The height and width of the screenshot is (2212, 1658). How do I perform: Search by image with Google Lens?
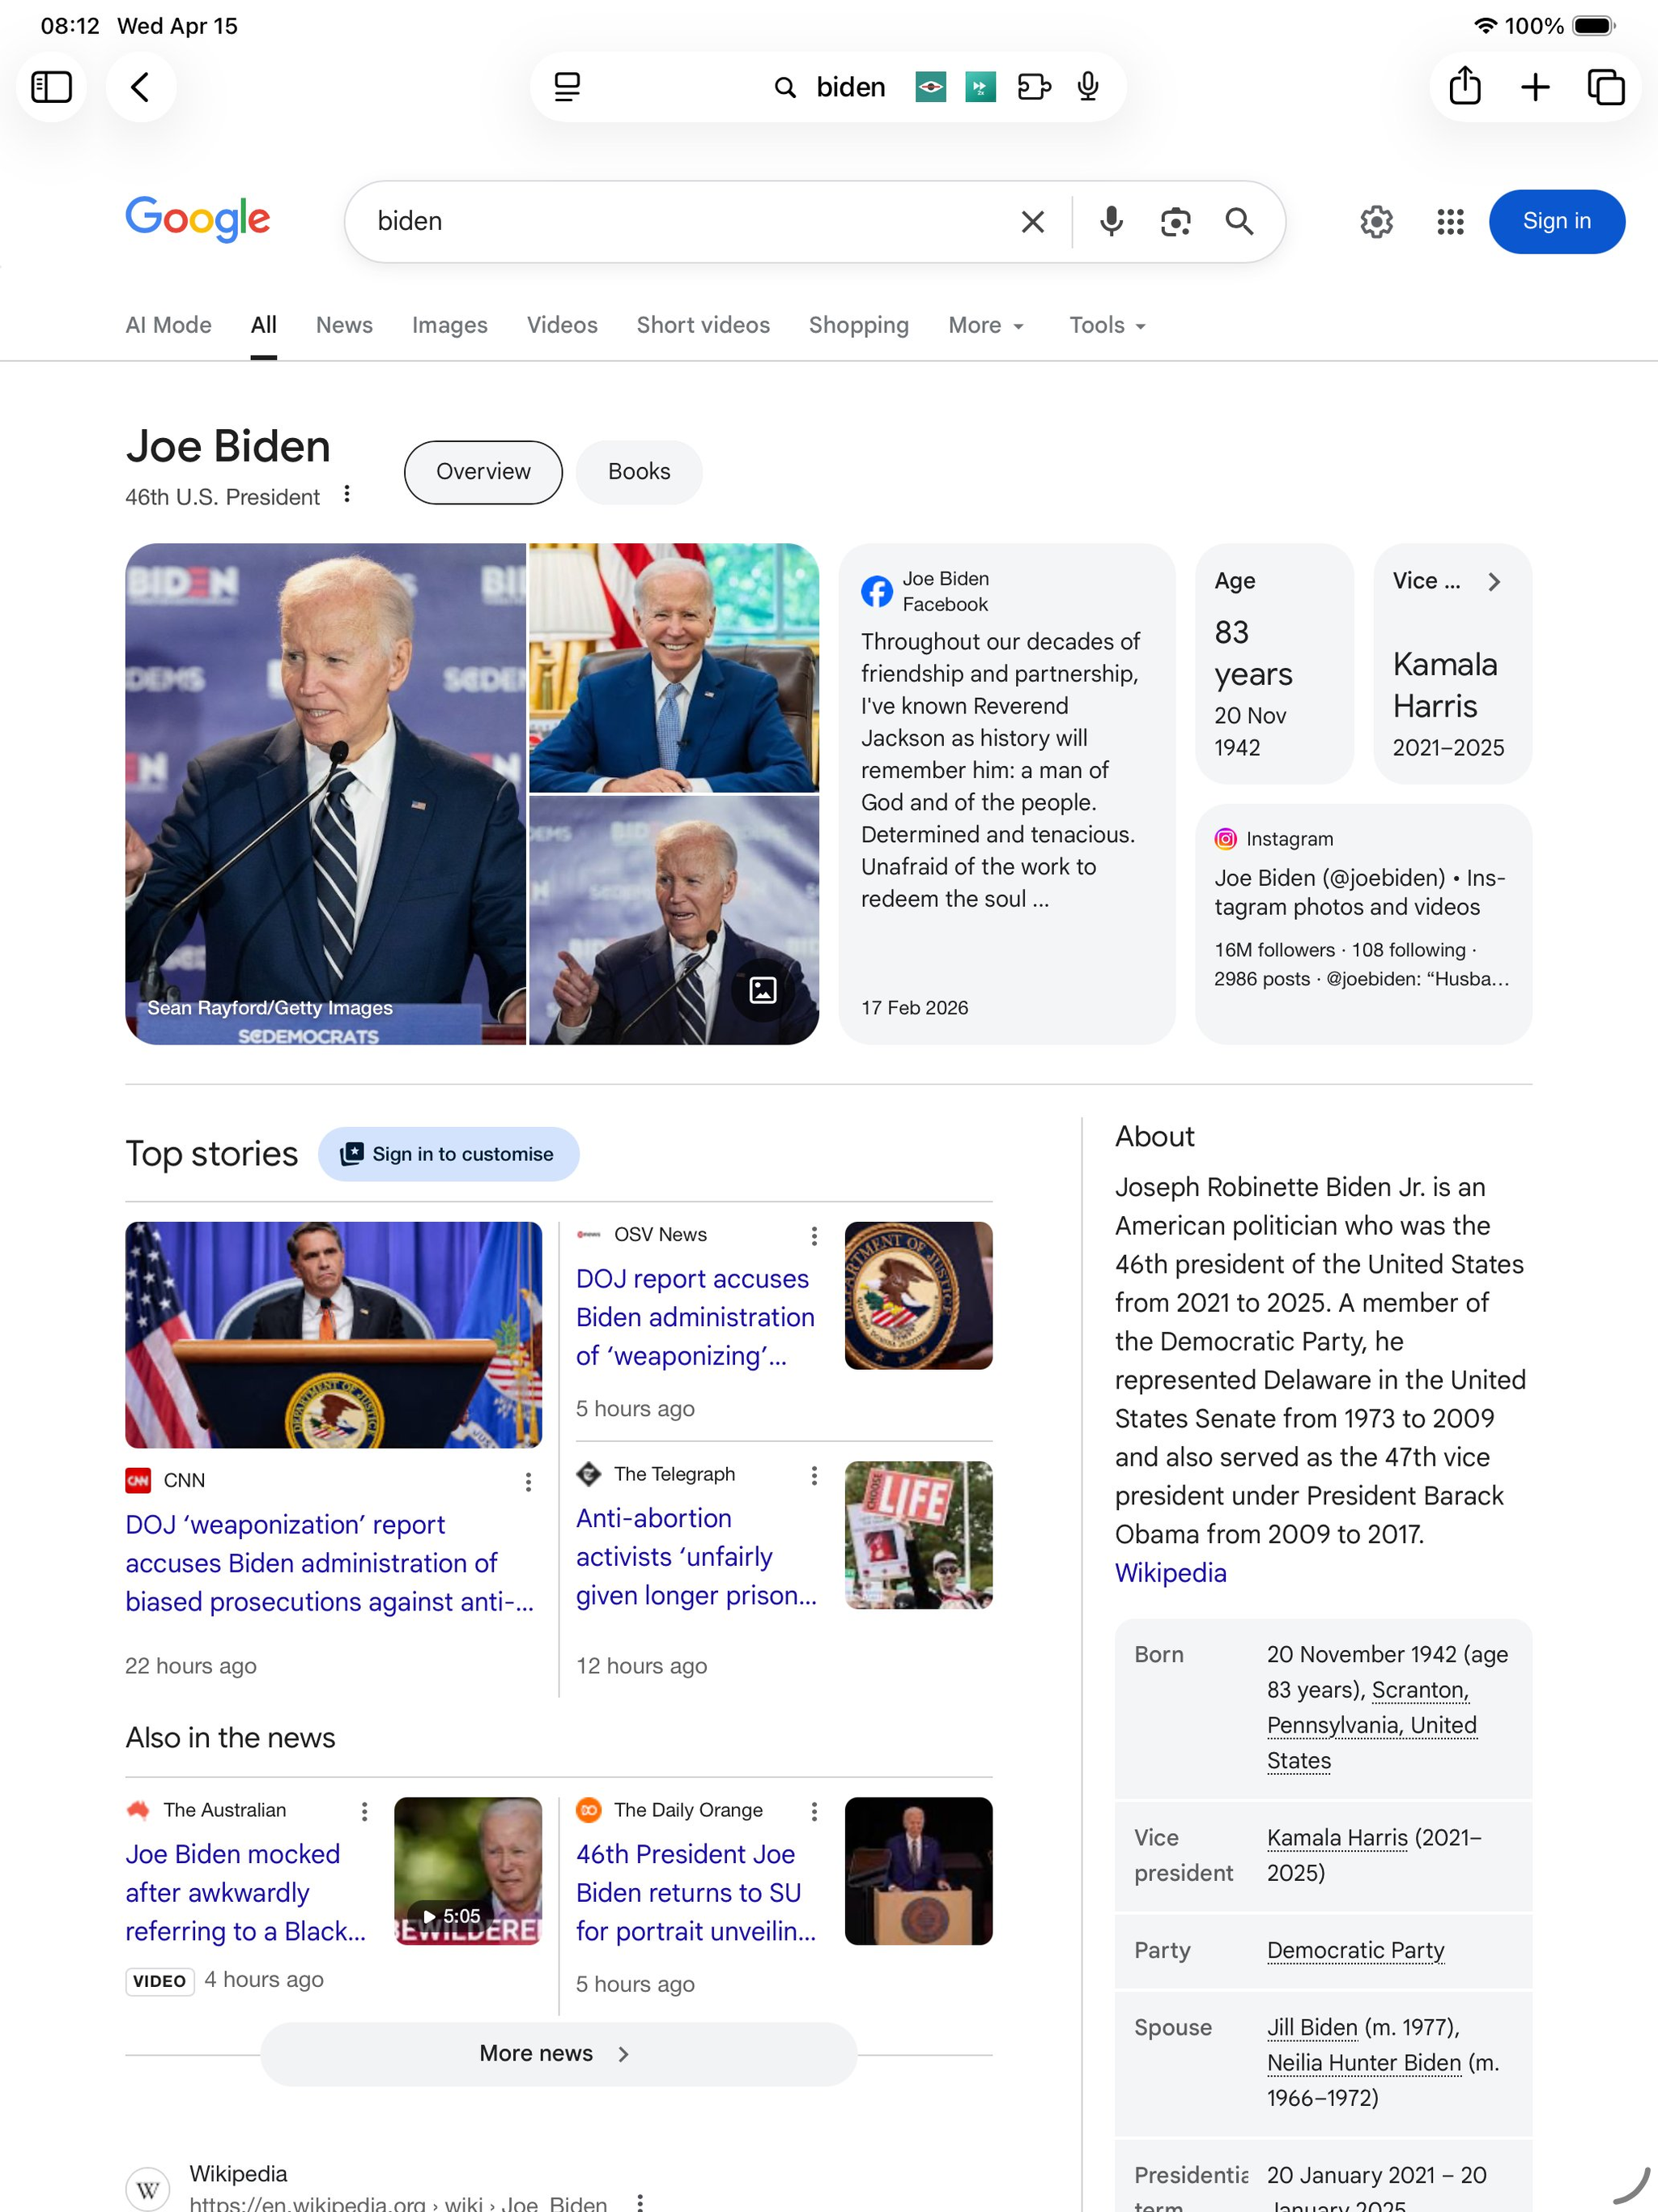click(1175, 221)
